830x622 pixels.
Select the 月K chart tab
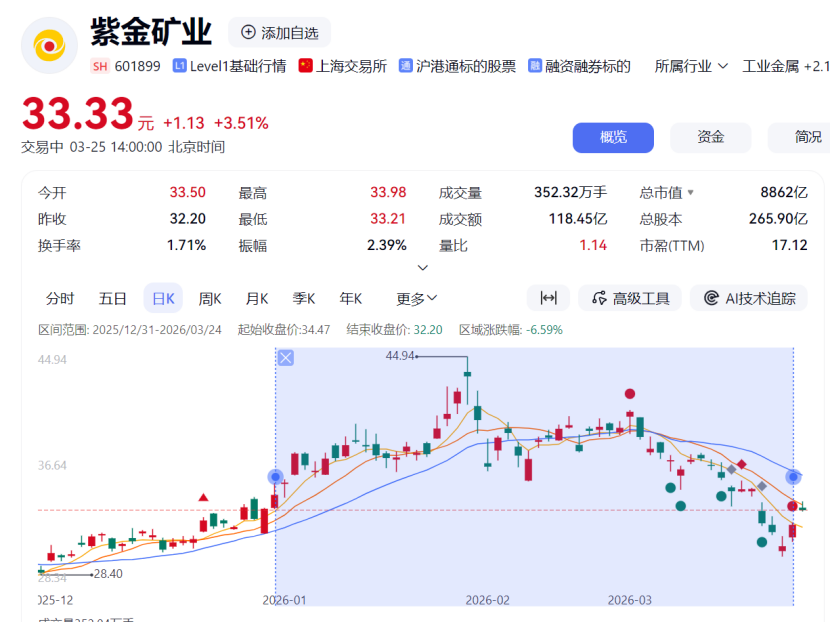click(x=257, y=299)
